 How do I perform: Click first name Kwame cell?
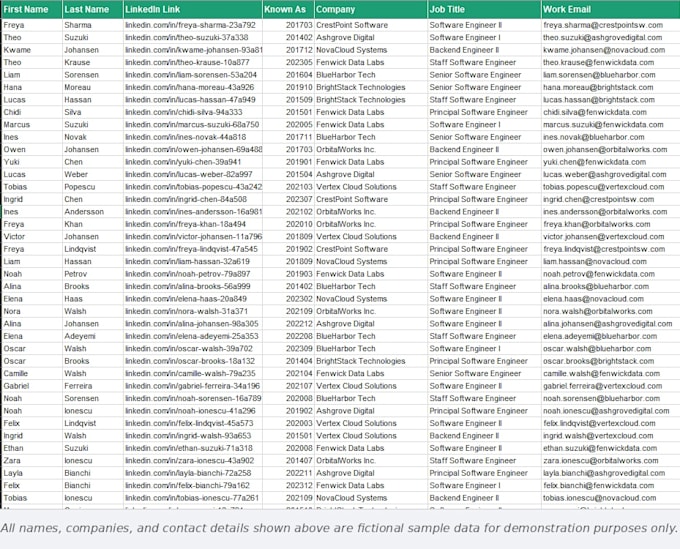click(x=32, y=50)
